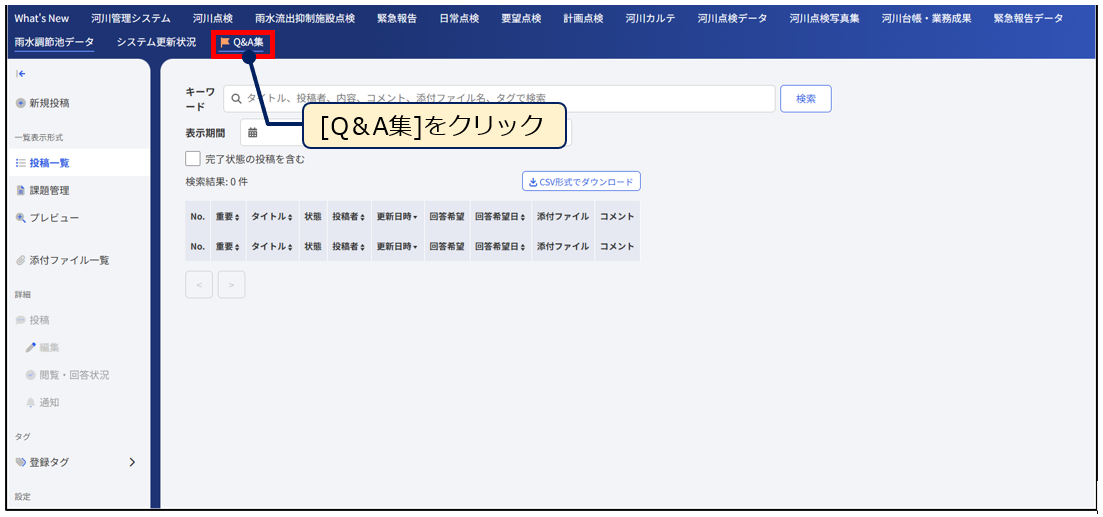Image resolution: width=1103 pixels, height=517 pixels.
Task: Sort by 投稿者 in upper header row
Action: tap(349, 217)
